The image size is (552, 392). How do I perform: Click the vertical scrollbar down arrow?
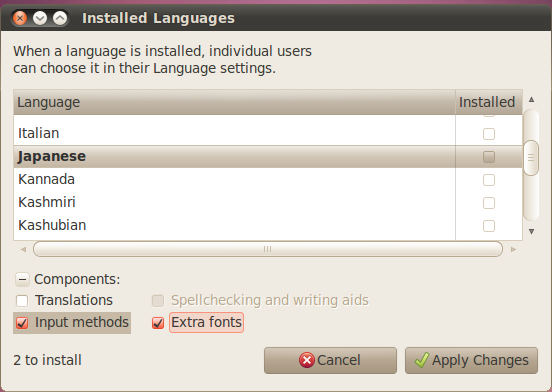click(531, 231)
